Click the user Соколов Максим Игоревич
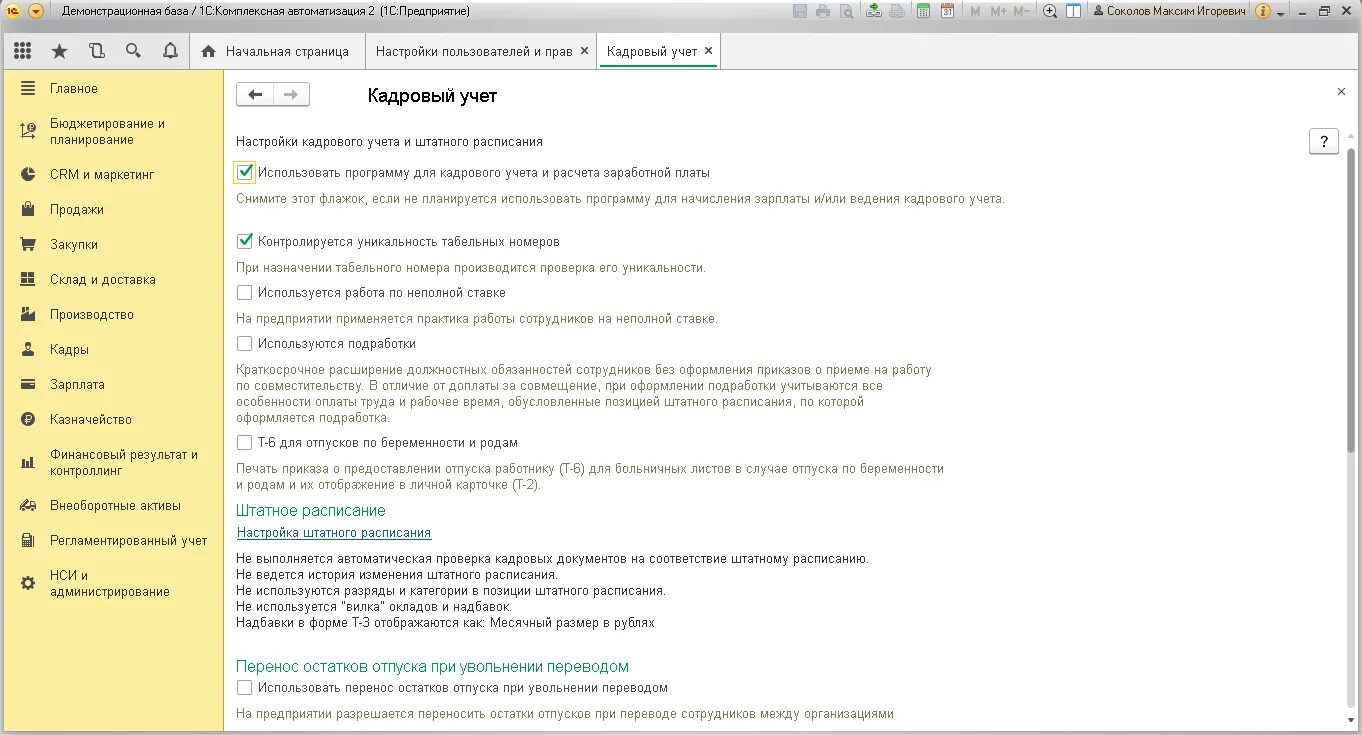1362x735 pixels. 1169,11
